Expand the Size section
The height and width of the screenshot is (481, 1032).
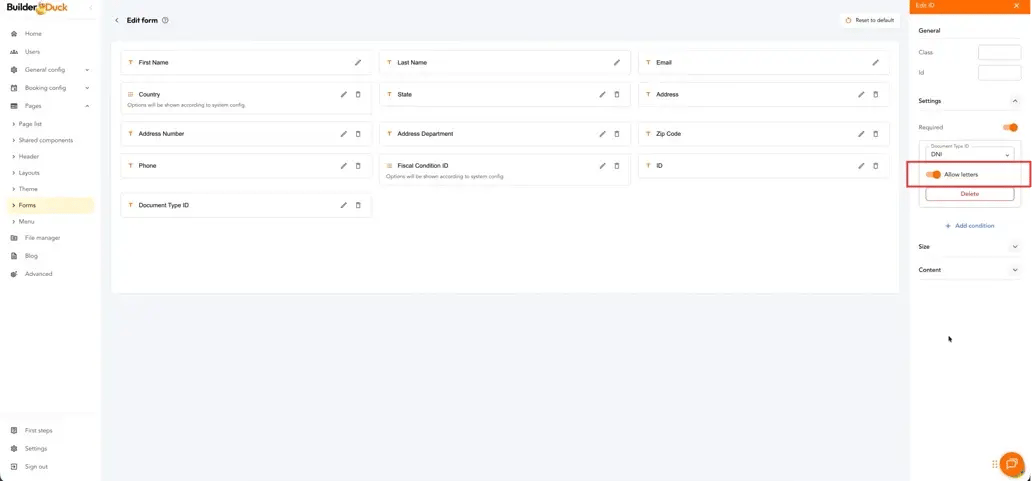click(x=1014, y=246)
